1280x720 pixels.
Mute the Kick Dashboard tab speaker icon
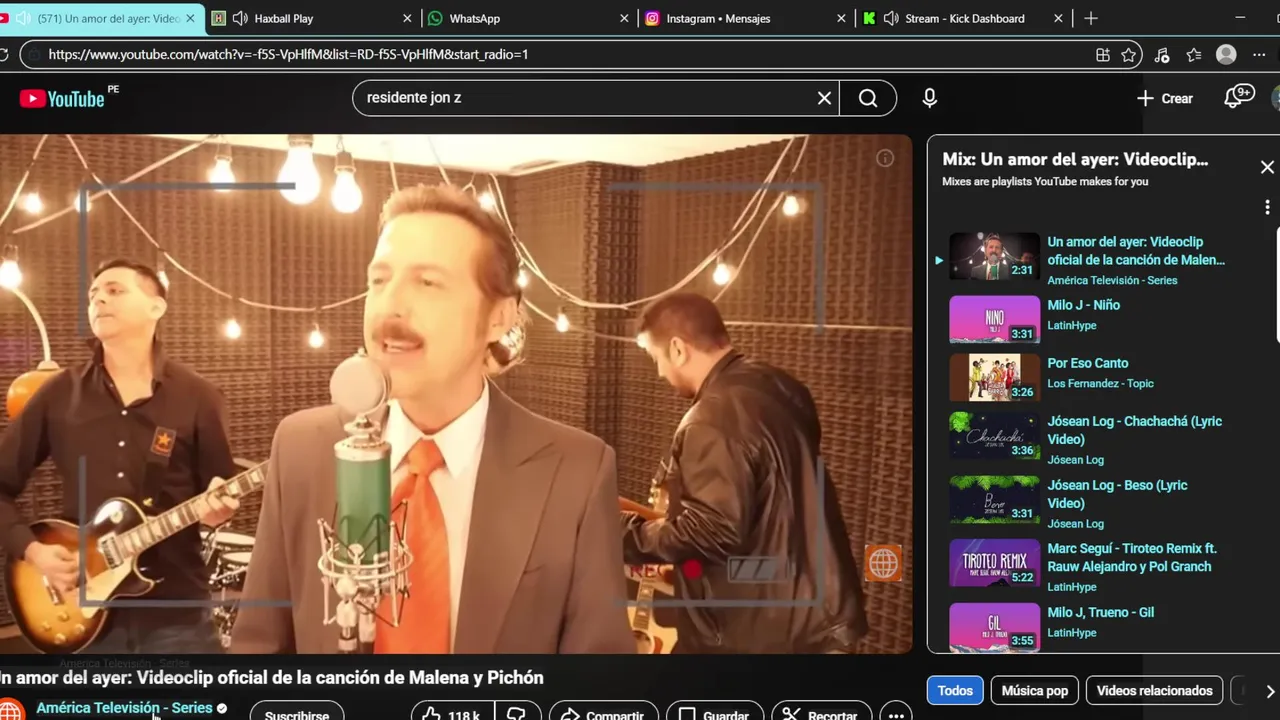(x=891, y=18)
